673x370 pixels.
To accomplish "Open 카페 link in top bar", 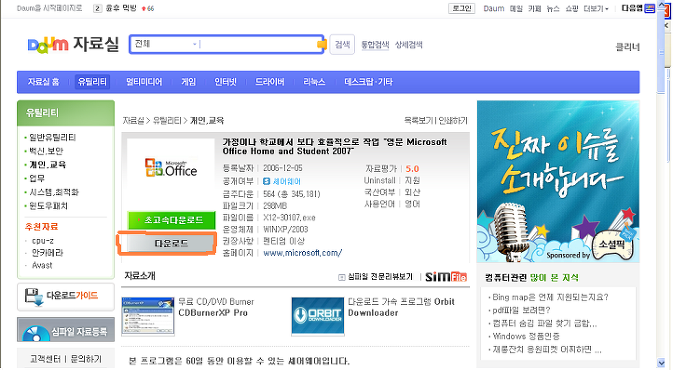I will (534, 9).
